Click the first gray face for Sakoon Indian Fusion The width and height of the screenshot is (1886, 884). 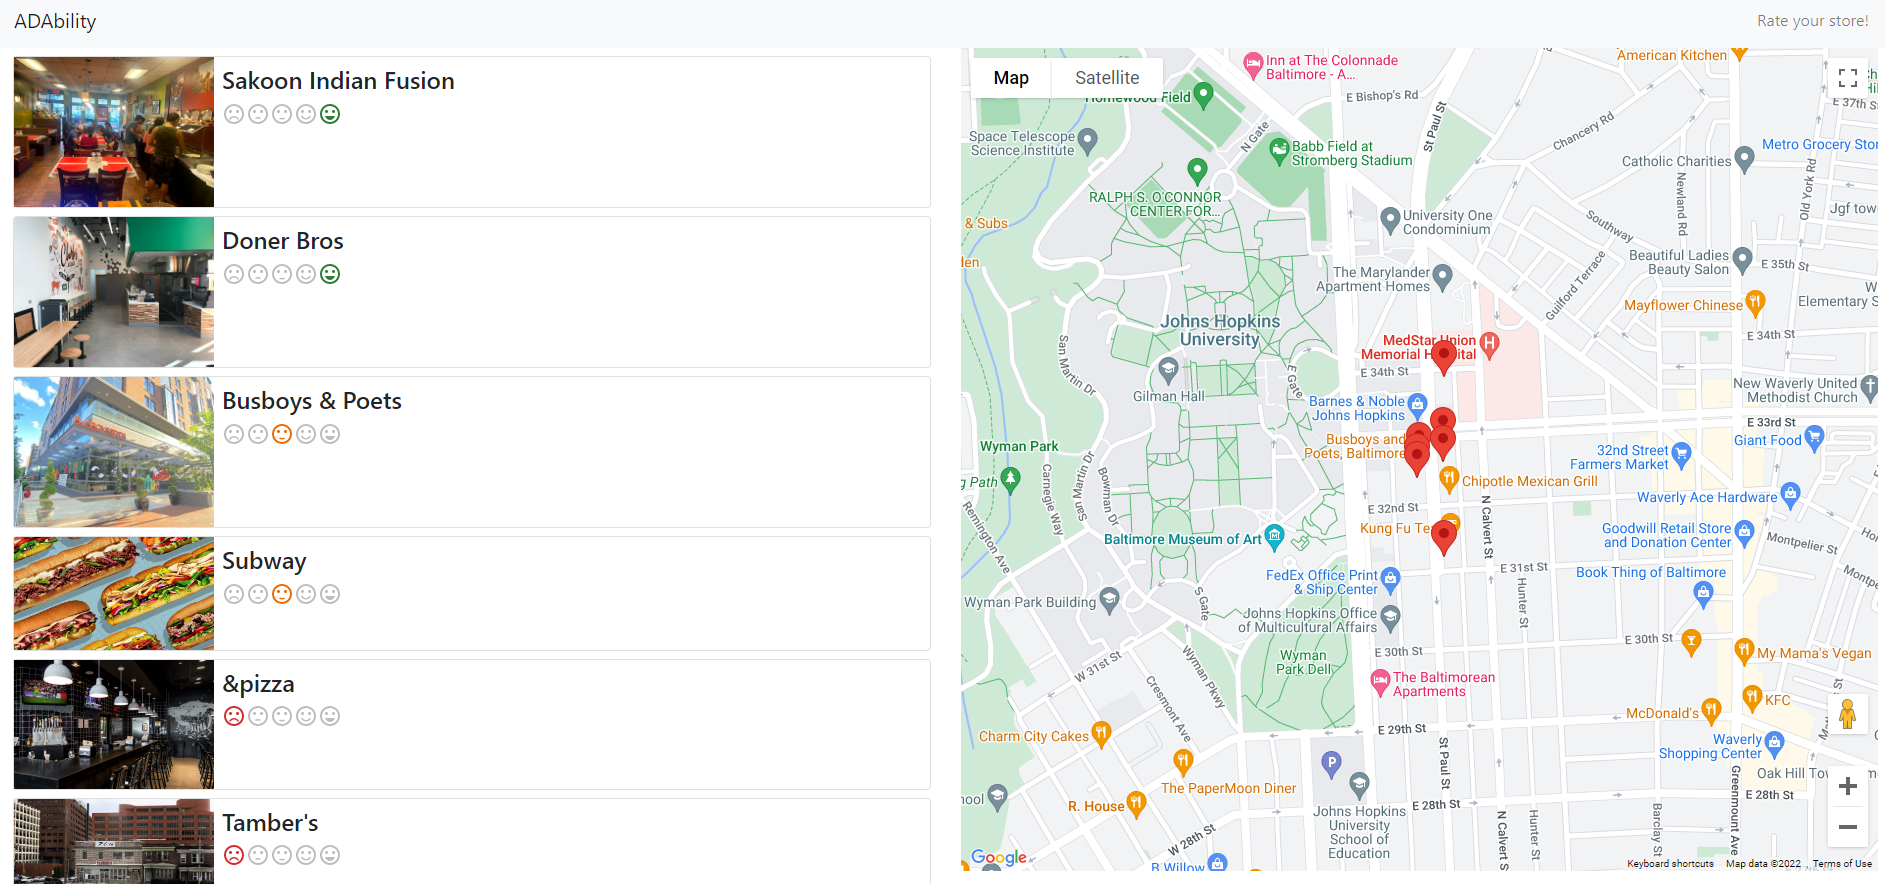point(234,114)
